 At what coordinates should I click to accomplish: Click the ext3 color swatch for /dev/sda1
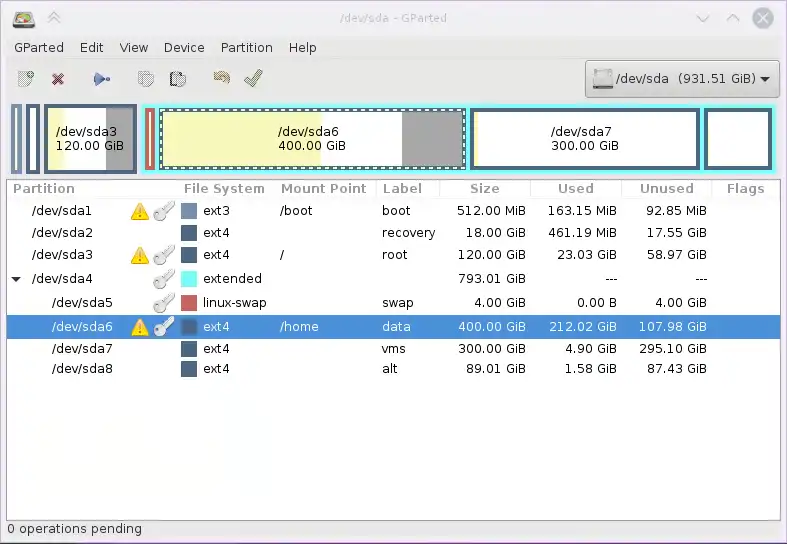(x=189, y=211)
